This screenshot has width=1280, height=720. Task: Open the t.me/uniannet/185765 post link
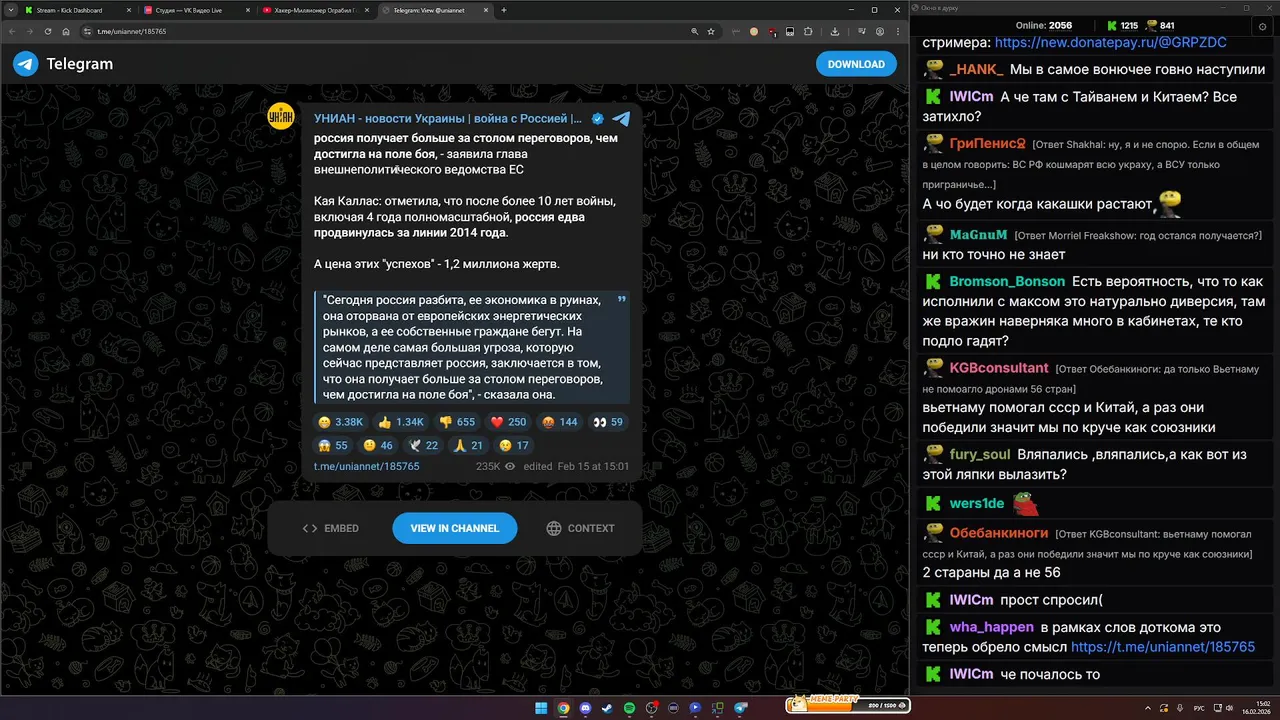click(x=366, y=466)
